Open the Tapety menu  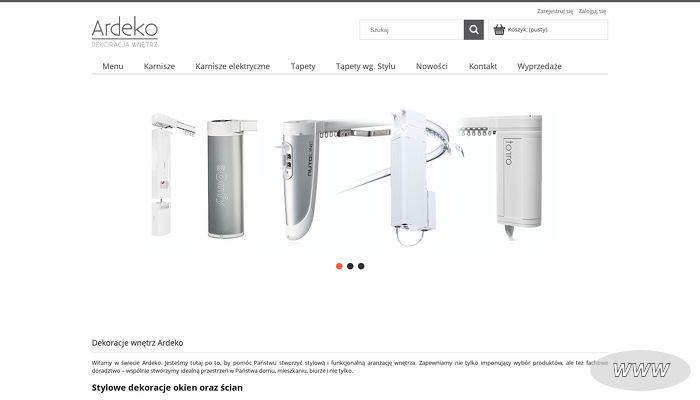pos(303,66)
